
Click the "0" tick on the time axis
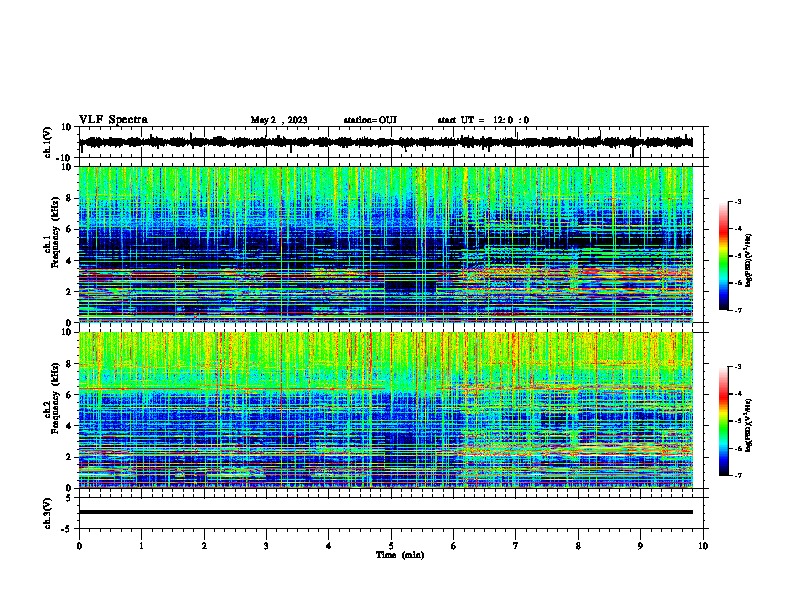(x=79, y=546)
